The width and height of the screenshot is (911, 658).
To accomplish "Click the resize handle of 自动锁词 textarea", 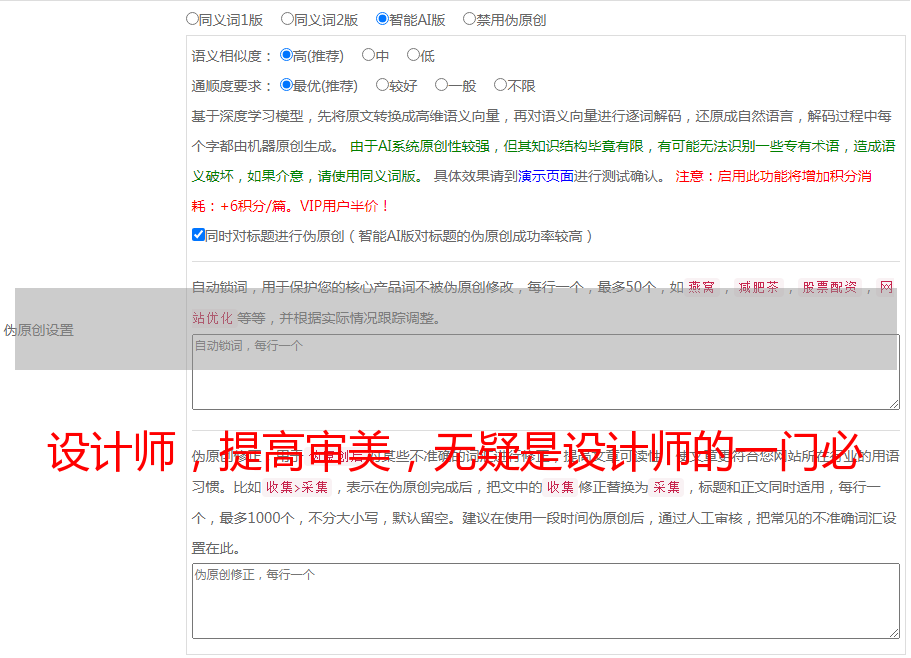I will (893, 403).
